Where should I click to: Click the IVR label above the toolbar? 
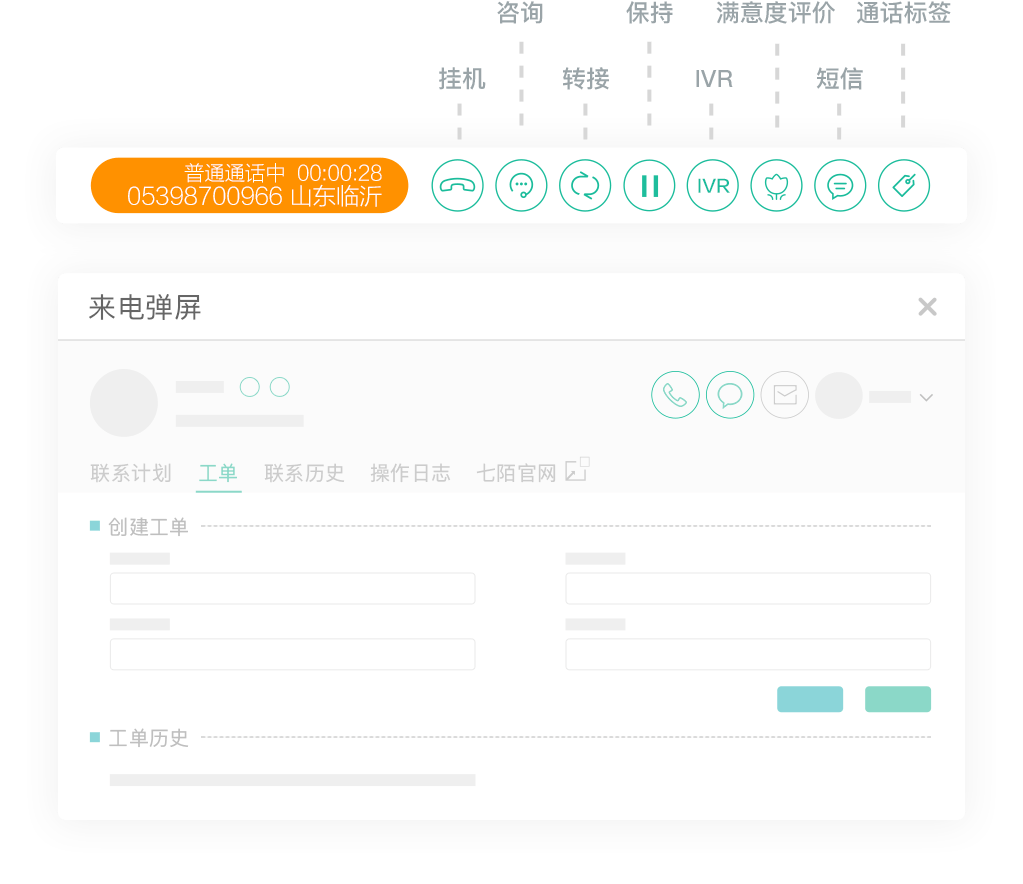tap(714, 79)
